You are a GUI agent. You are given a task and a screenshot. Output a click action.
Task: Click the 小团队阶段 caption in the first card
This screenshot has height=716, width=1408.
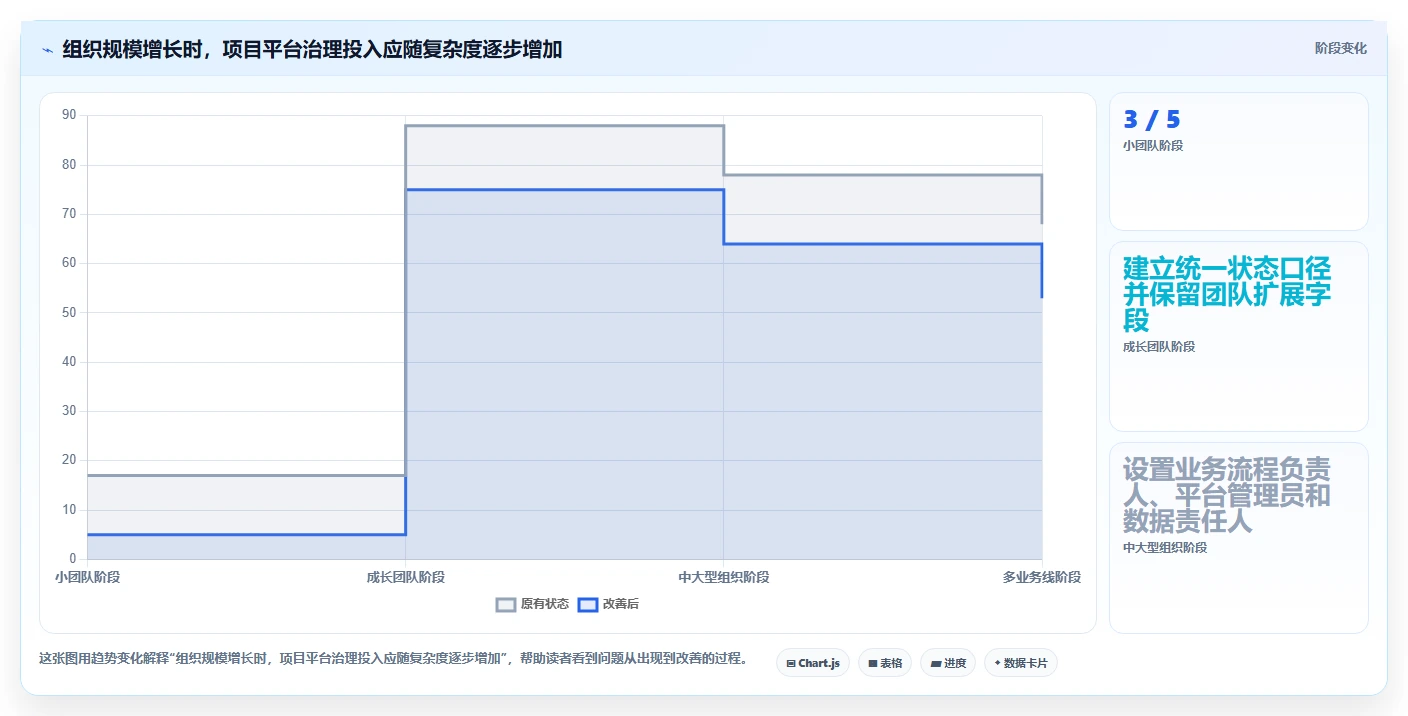pyautogui.click(x=1153, y=146)
